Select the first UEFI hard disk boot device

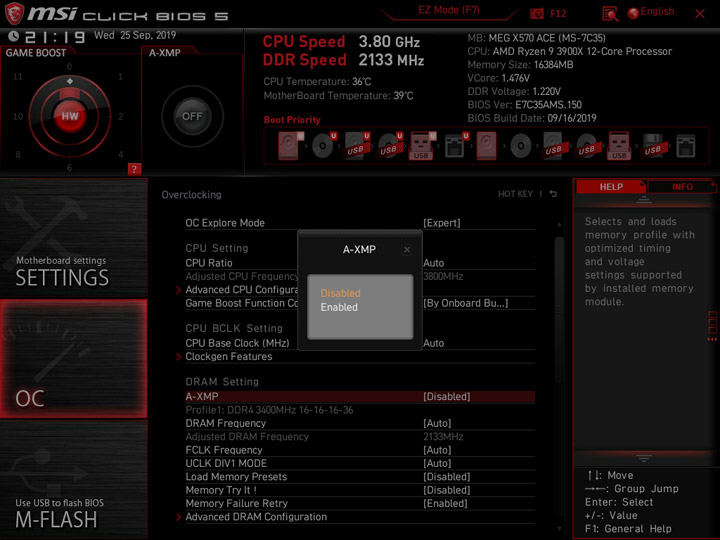pyautogui.click(x=290, y=146)
